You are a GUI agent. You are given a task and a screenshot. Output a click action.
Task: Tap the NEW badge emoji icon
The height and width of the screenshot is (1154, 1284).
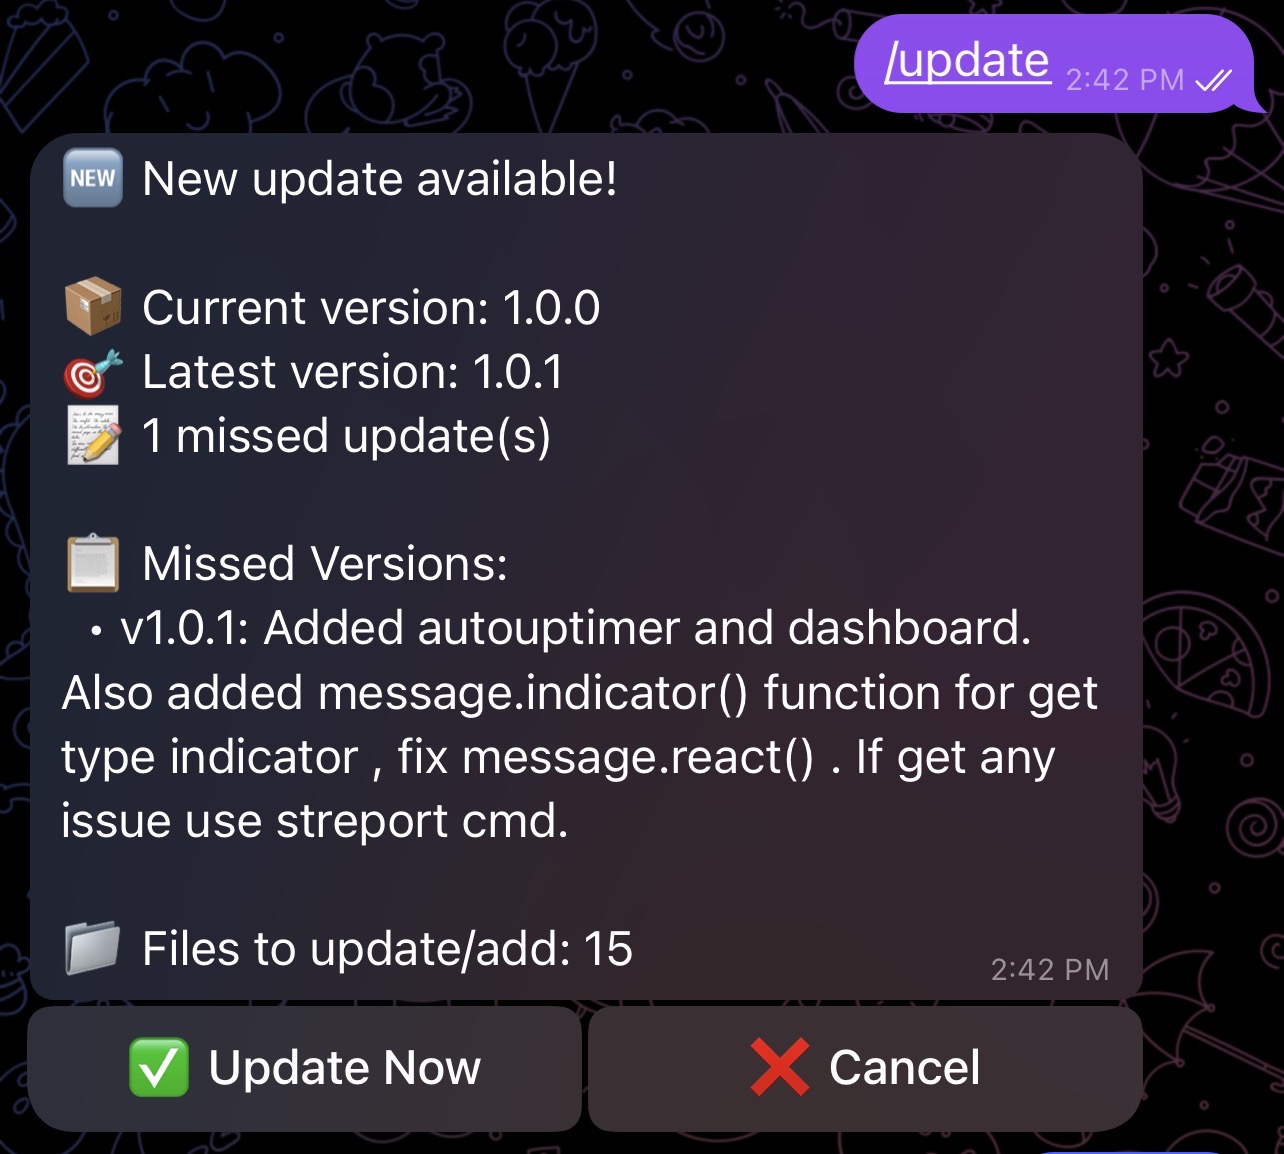pos(93,178)
